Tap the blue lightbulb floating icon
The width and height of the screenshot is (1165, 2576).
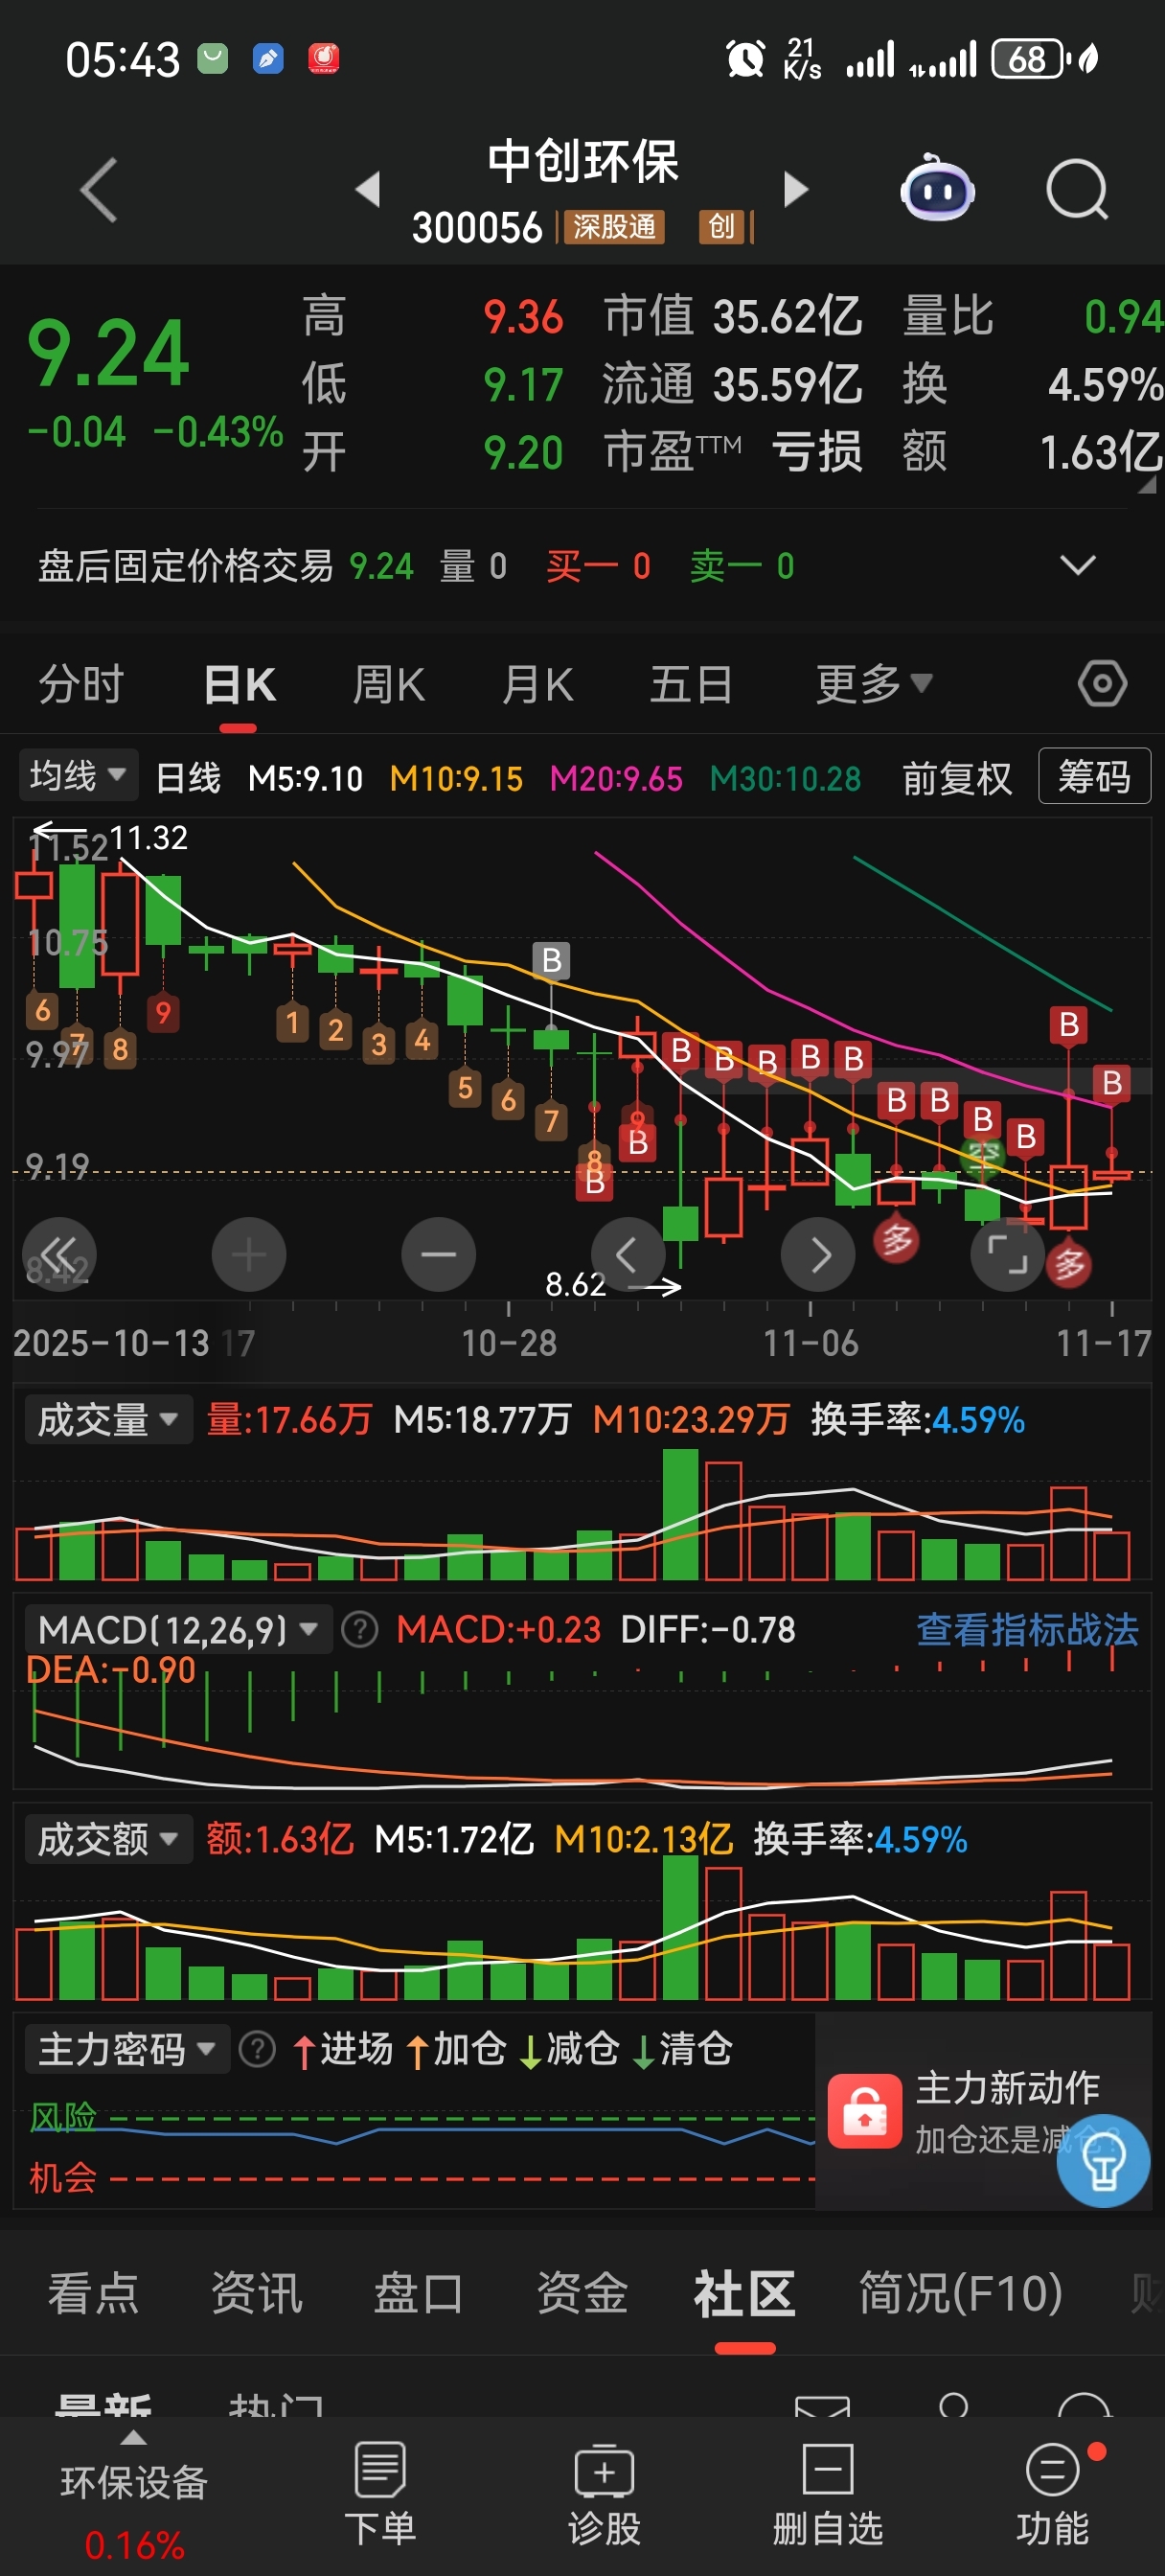click(x=1103, y=2160)
